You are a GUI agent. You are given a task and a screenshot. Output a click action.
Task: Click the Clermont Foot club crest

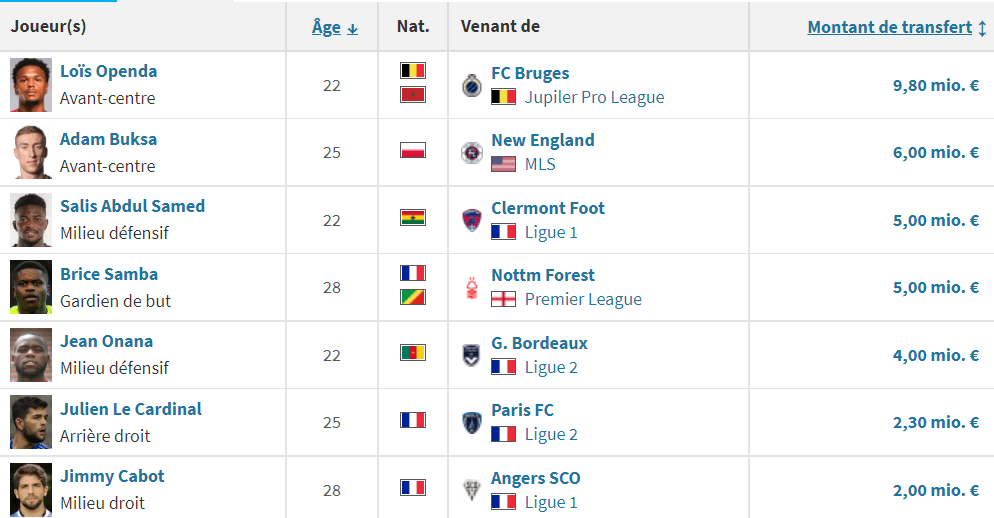coord(471,220)
